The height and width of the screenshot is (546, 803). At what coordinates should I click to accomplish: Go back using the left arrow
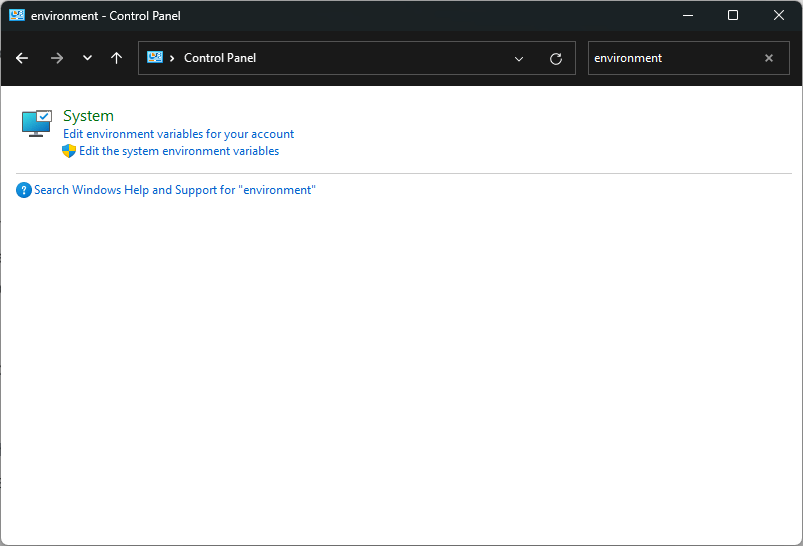point(22,58)
